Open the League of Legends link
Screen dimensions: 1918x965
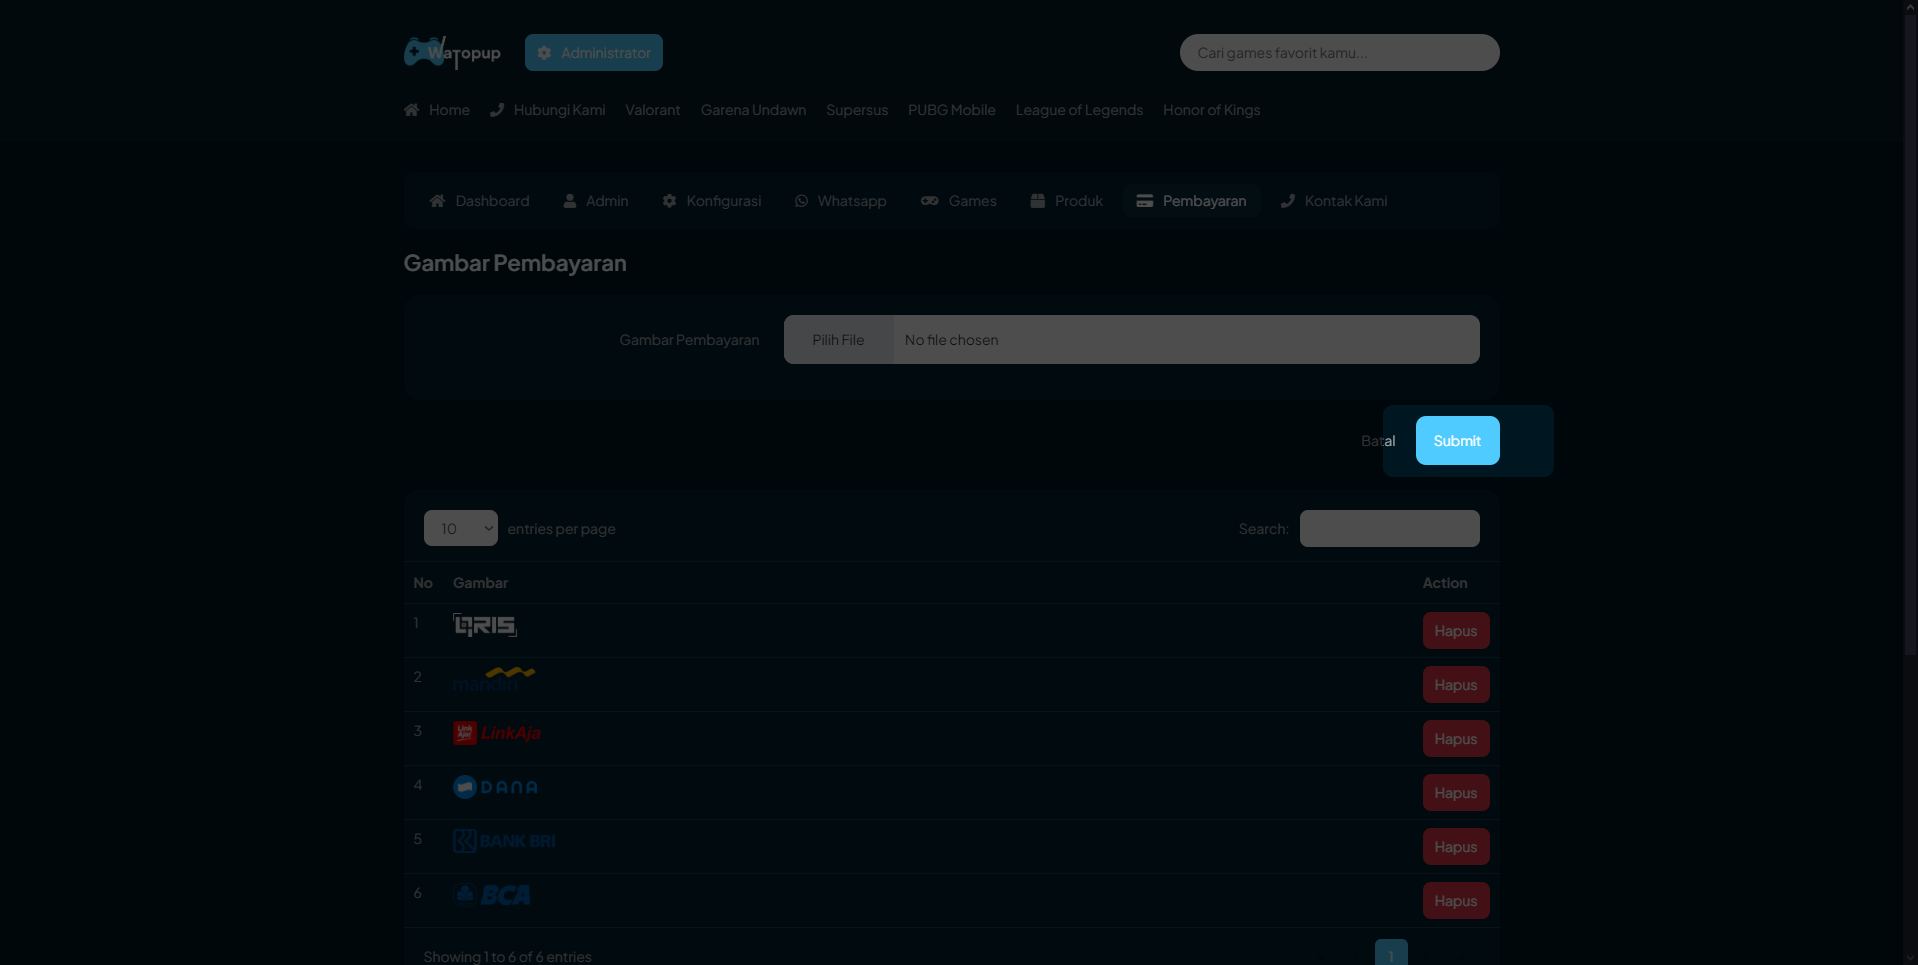[1079, 110]
